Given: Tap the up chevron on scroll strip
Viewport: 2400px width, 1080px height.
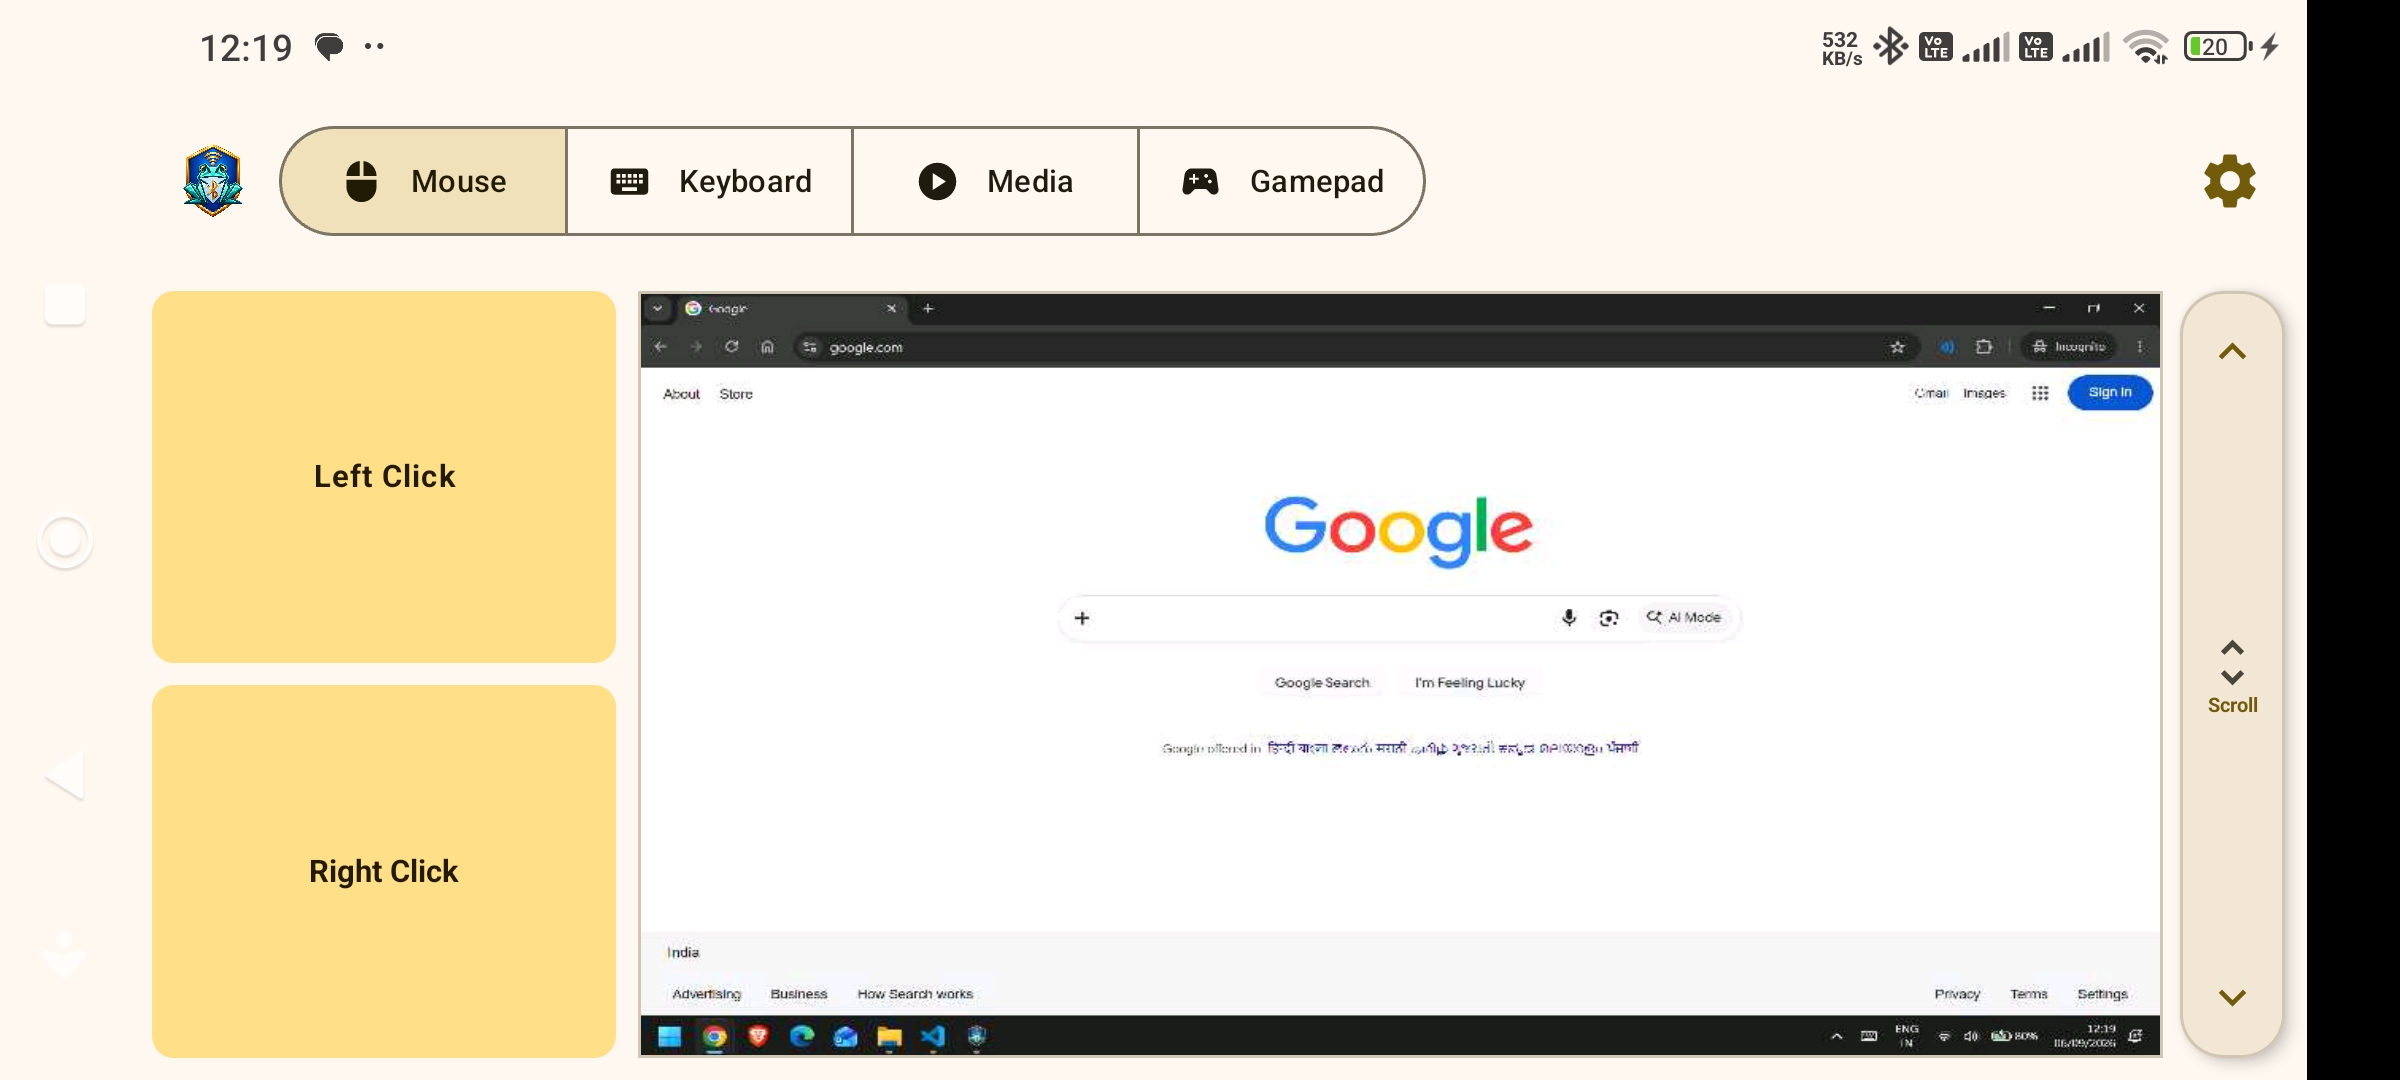Looking at the screenshot, I should coord(2232,351).
